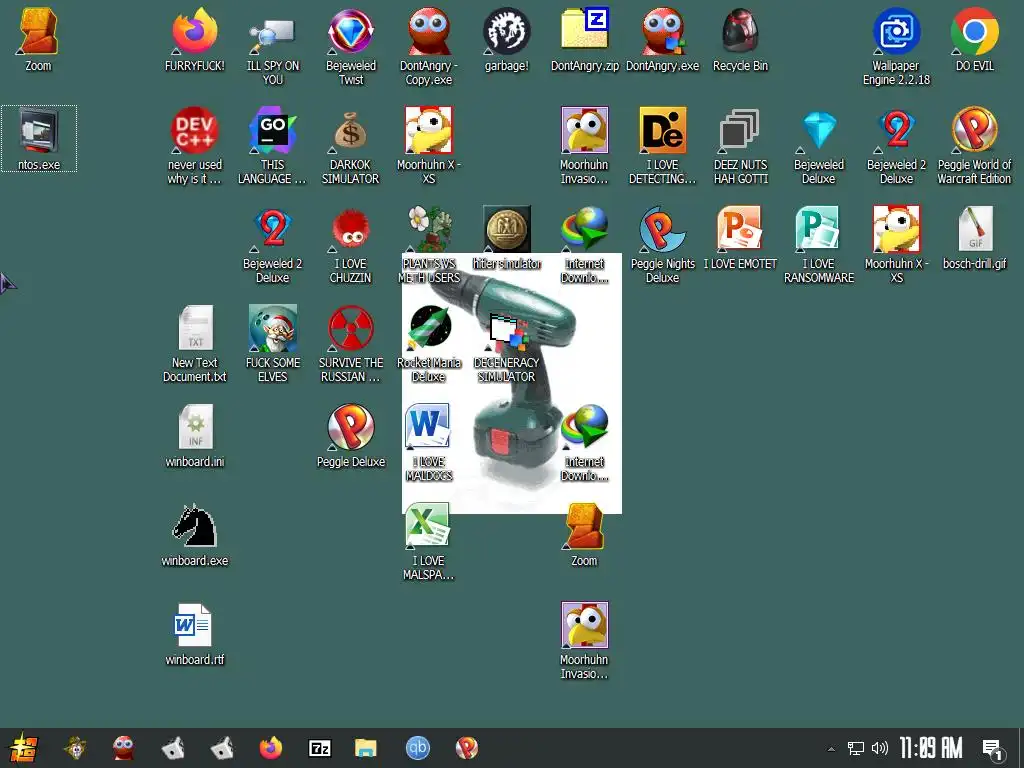The width and height of the screenshot is (1024, 768).
Task: Open the DARKOK SIMULATOR money bag icon
Action: (x=351, y=146)
